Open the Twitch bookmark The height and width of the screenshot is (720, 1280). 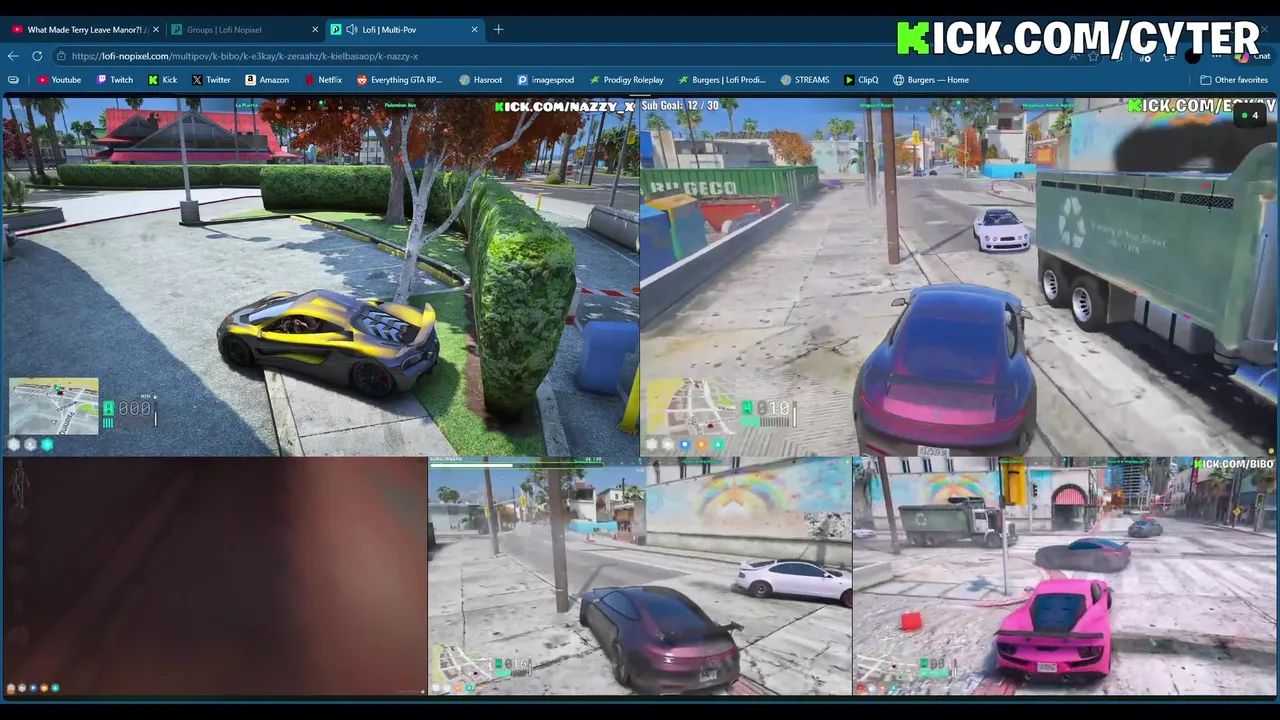(115, 80)
